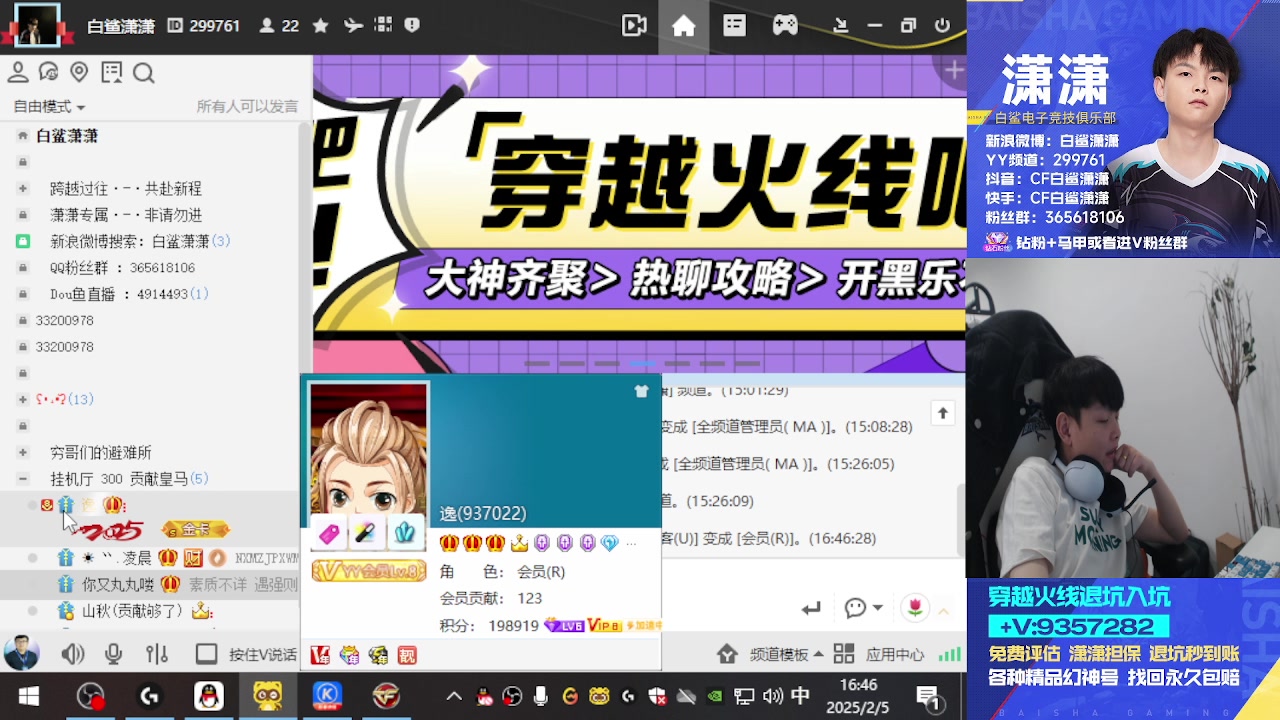Click the pink tag icon on profile card
This screenshot has width=1280, height=720.
(x=329, y=534)
